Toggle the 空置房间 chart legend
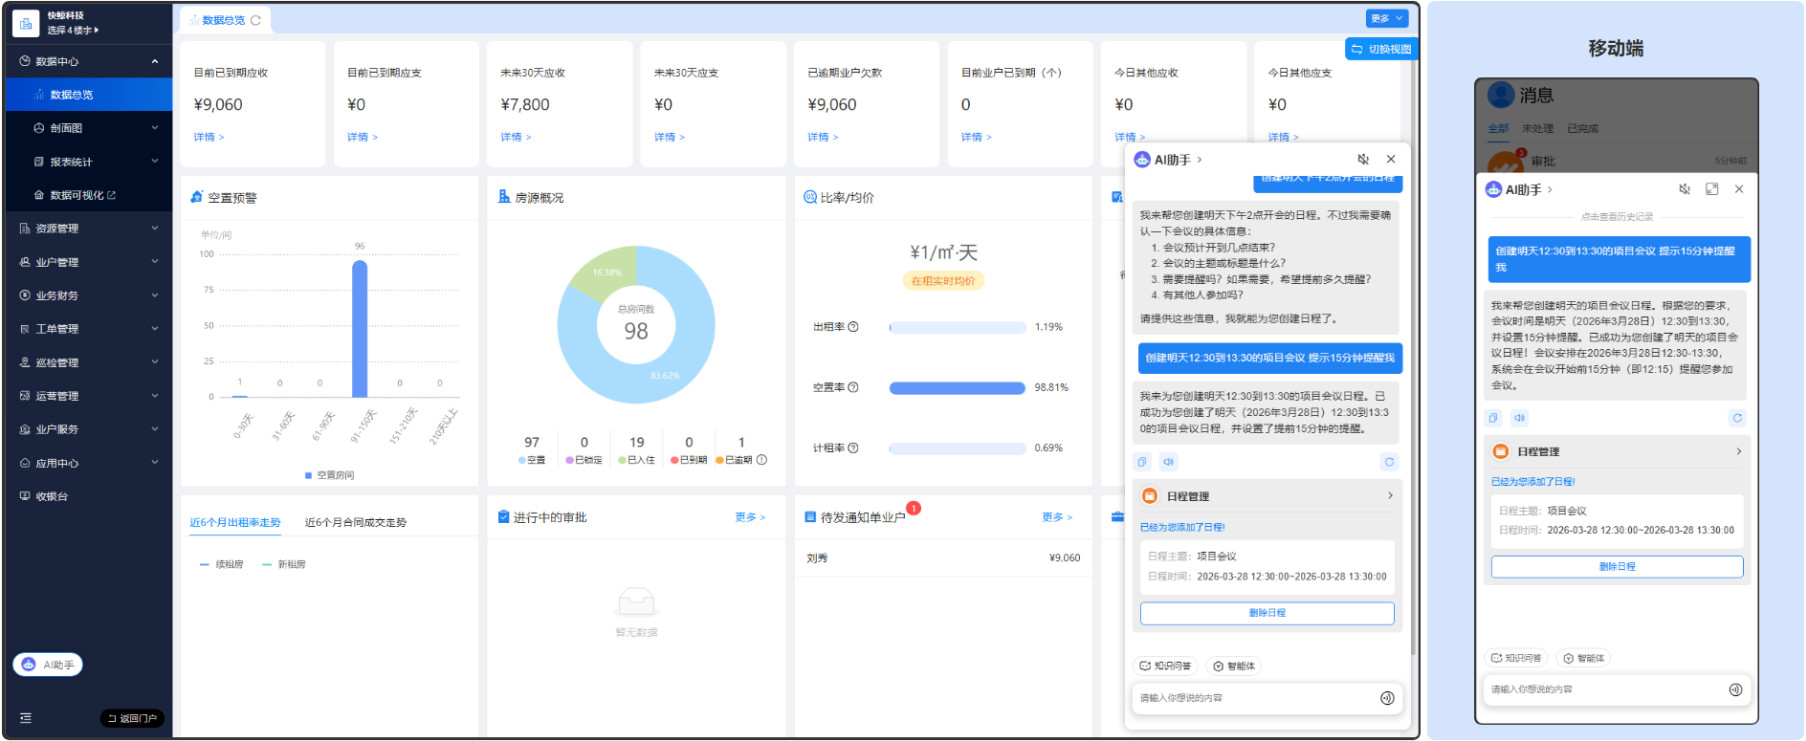 (329, 475)
